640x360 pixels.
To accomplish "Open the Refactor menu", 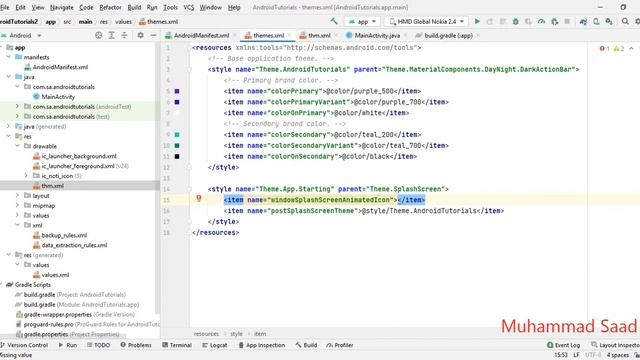I will 110,7.
